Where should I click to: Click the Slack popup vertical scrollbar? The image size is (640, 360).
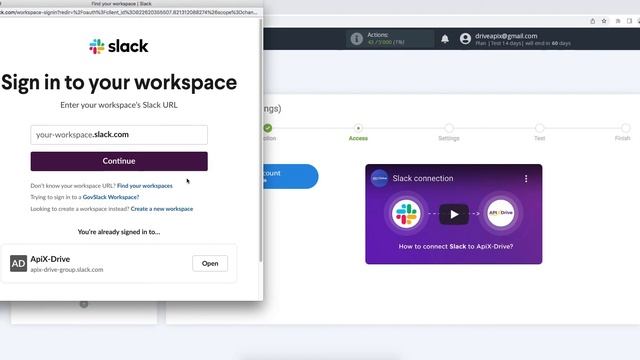(260, 141)
